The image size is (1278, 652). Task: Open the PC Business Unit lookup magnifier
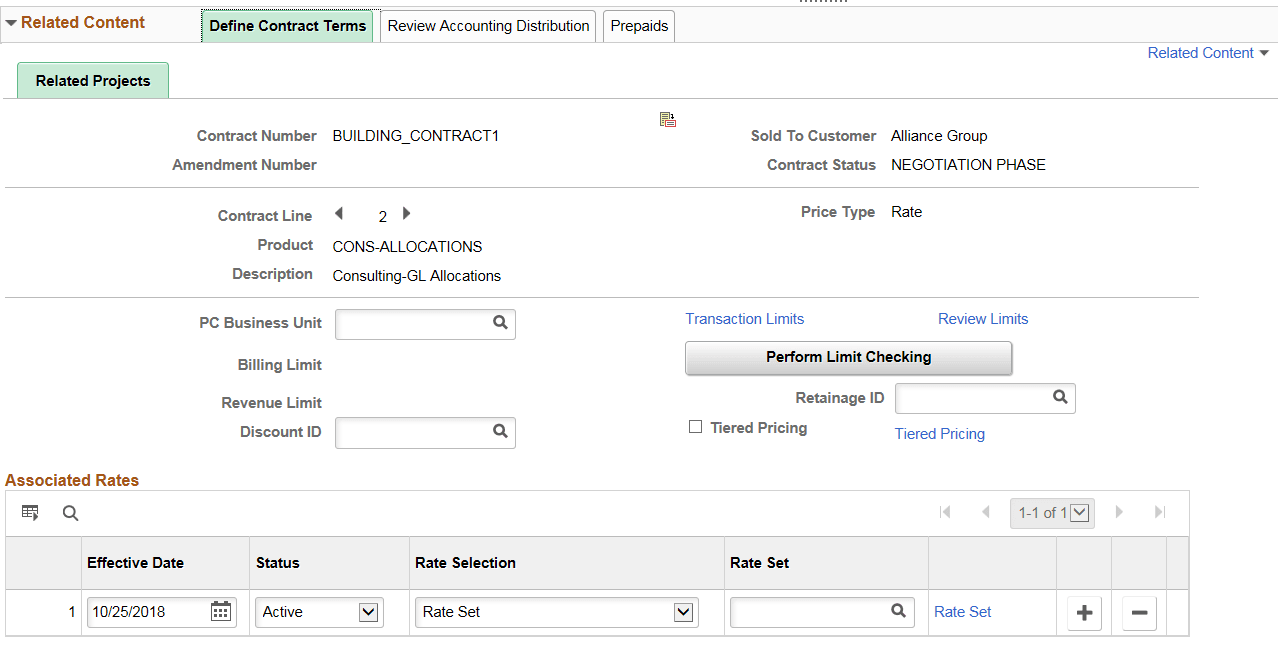500,323
